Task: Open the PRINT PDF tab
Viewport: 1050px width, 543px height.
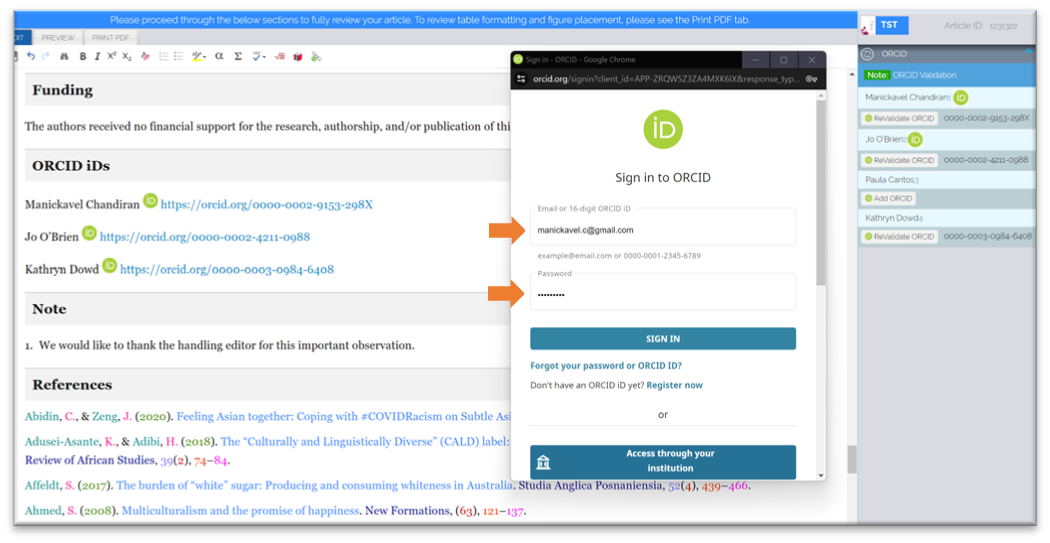Action: 110,38
